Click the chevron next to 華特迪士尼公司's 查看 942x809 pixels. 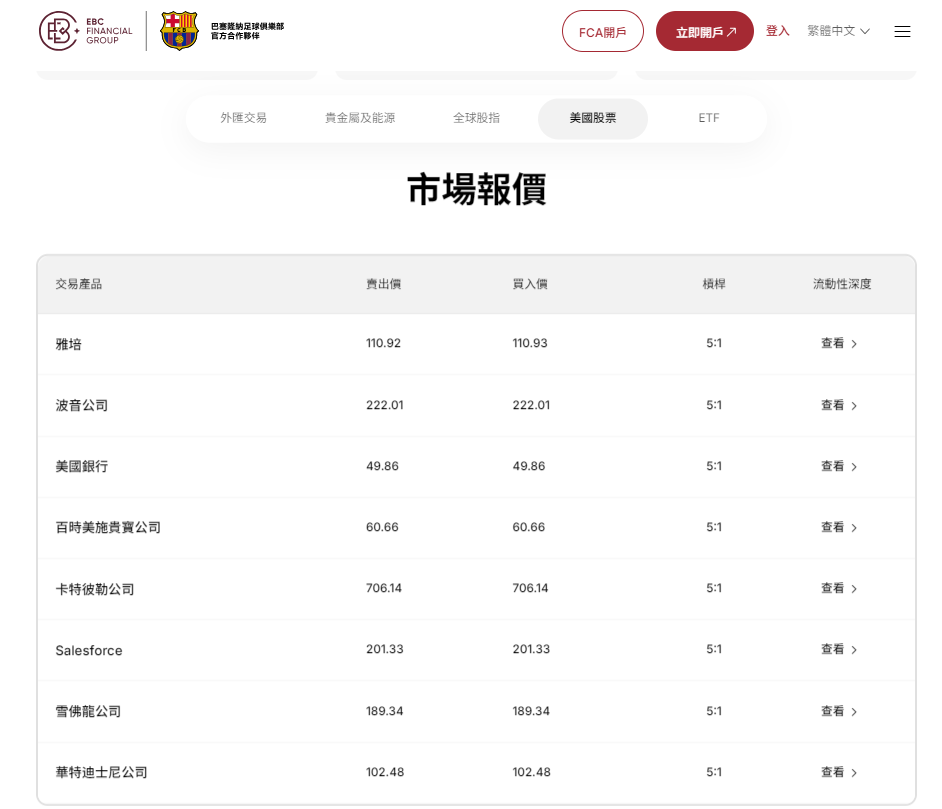(x=853, y=771)
